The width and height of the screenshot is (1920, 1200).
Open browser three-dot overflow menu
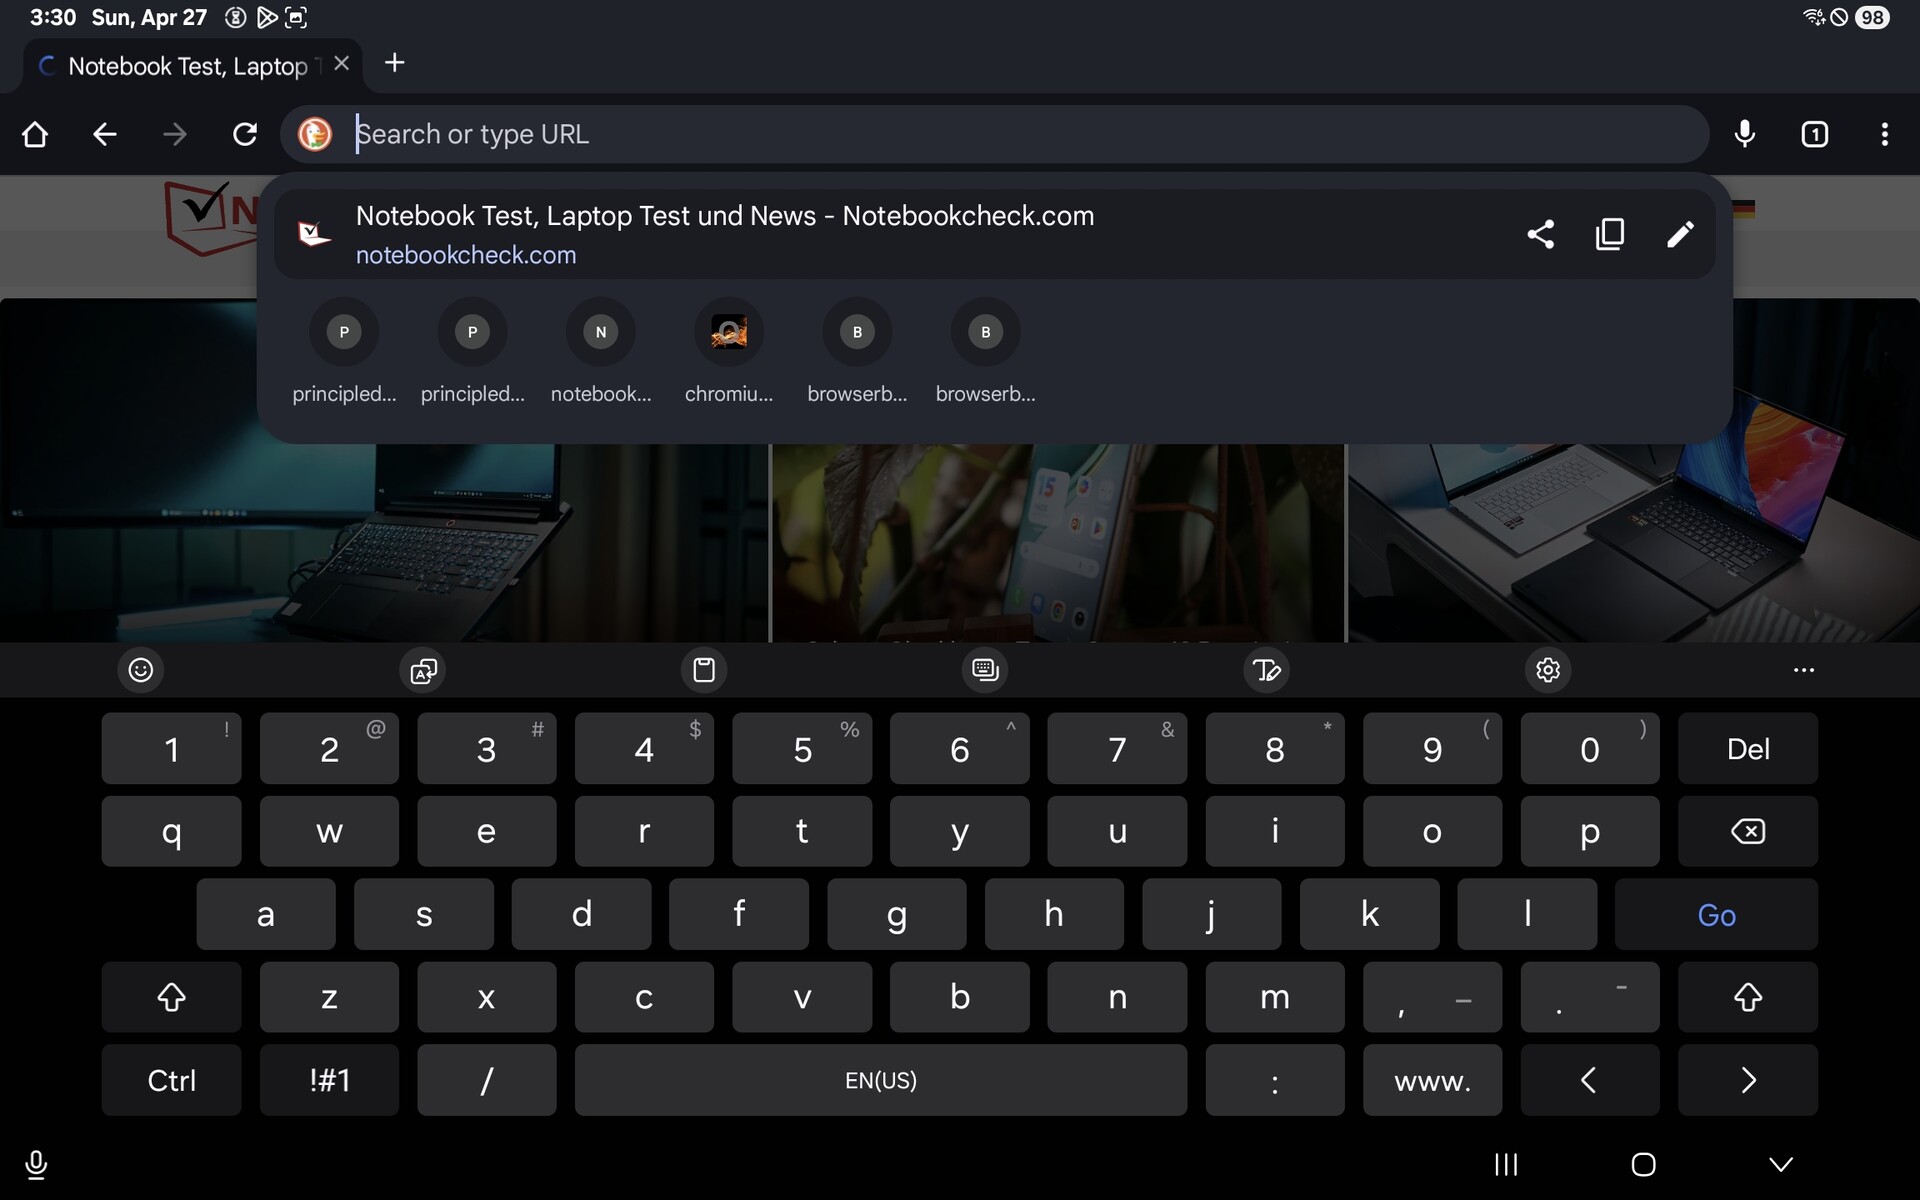[1884, 134]
